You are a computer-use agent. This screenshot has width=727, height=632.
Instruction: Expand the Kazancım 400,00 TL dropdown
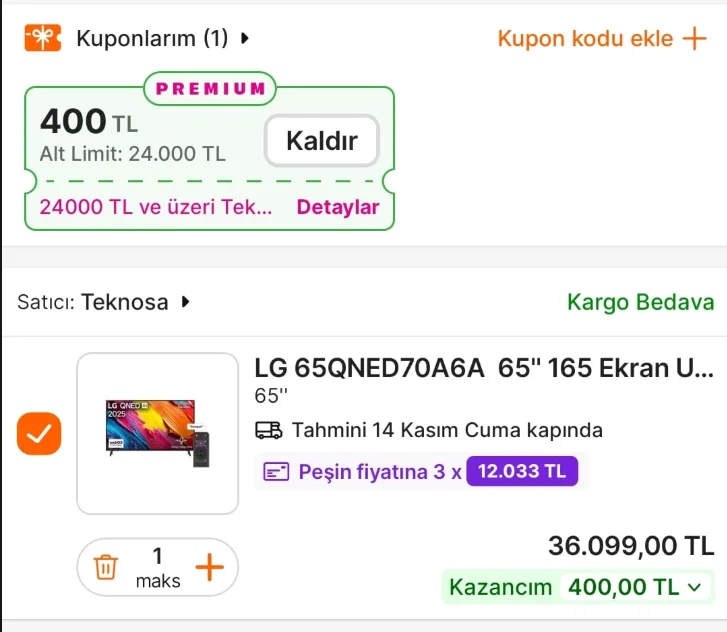tap(696, 587)
